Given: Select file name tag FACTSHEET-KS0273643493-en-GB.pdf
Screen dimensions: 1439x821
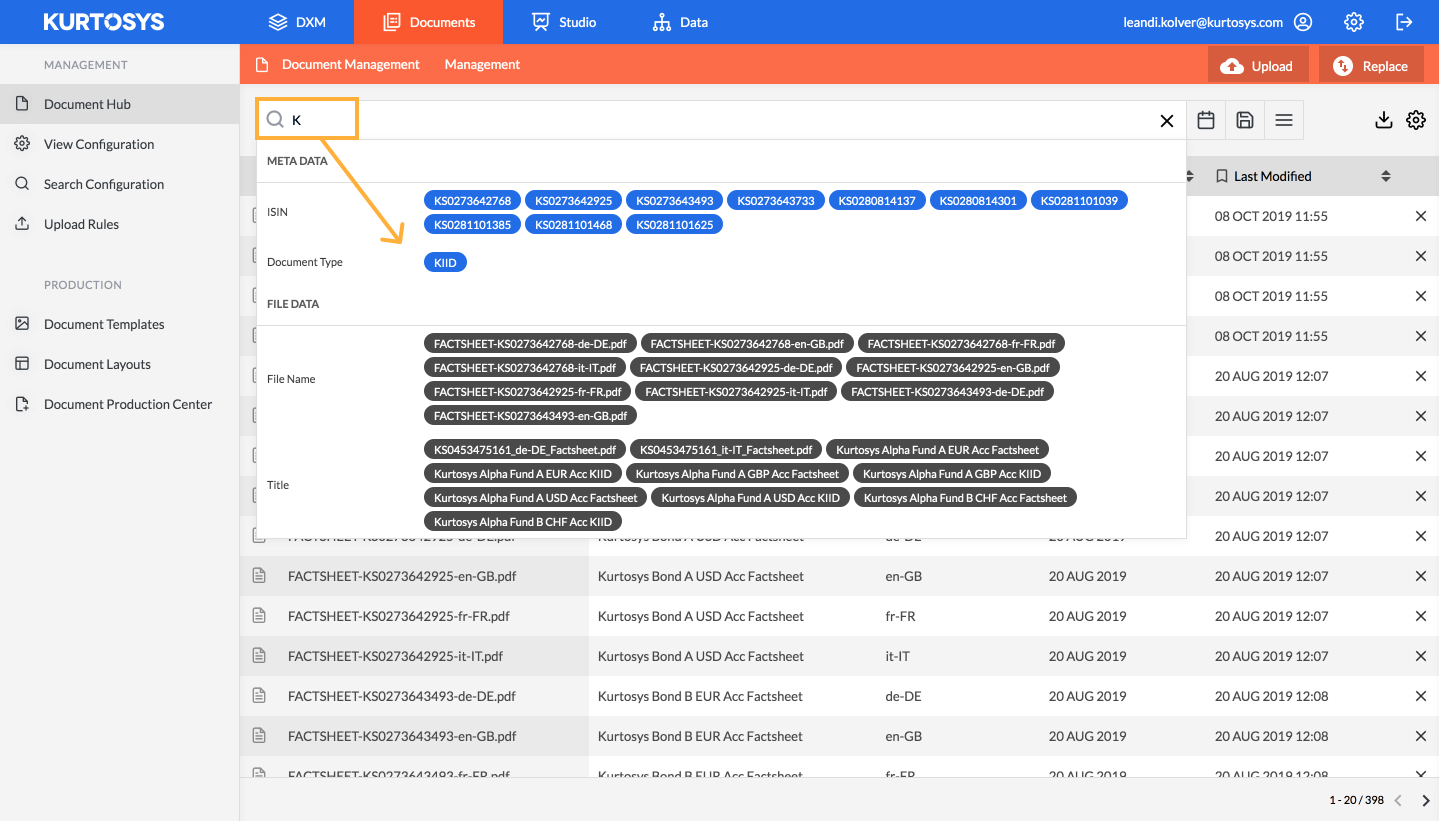Looking at the screenshot, I should [530, 416].
